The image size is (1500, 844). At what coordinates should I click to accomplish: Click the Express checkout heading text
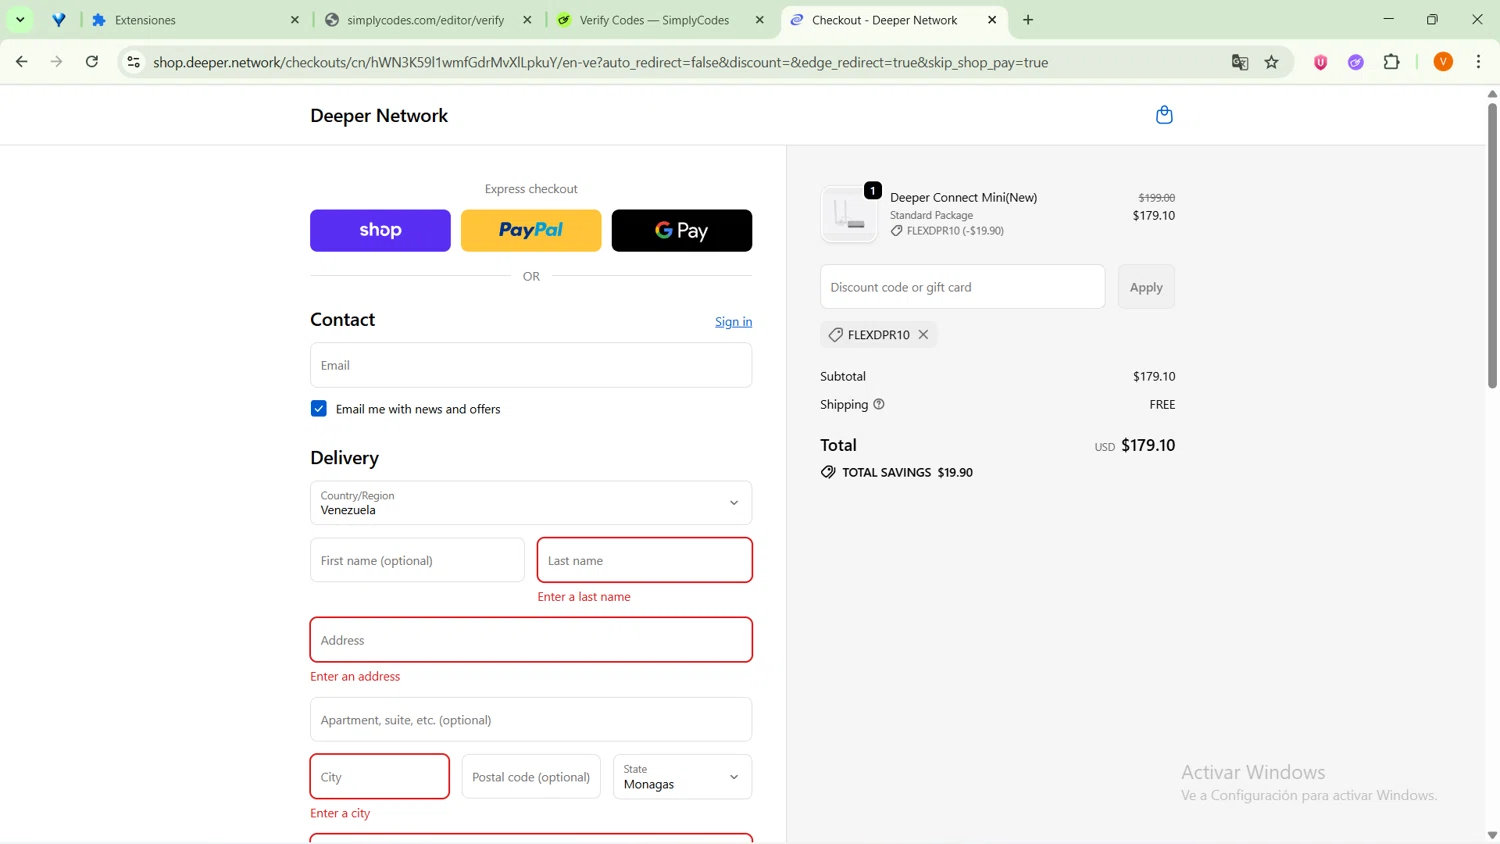[x=531, y=189]
